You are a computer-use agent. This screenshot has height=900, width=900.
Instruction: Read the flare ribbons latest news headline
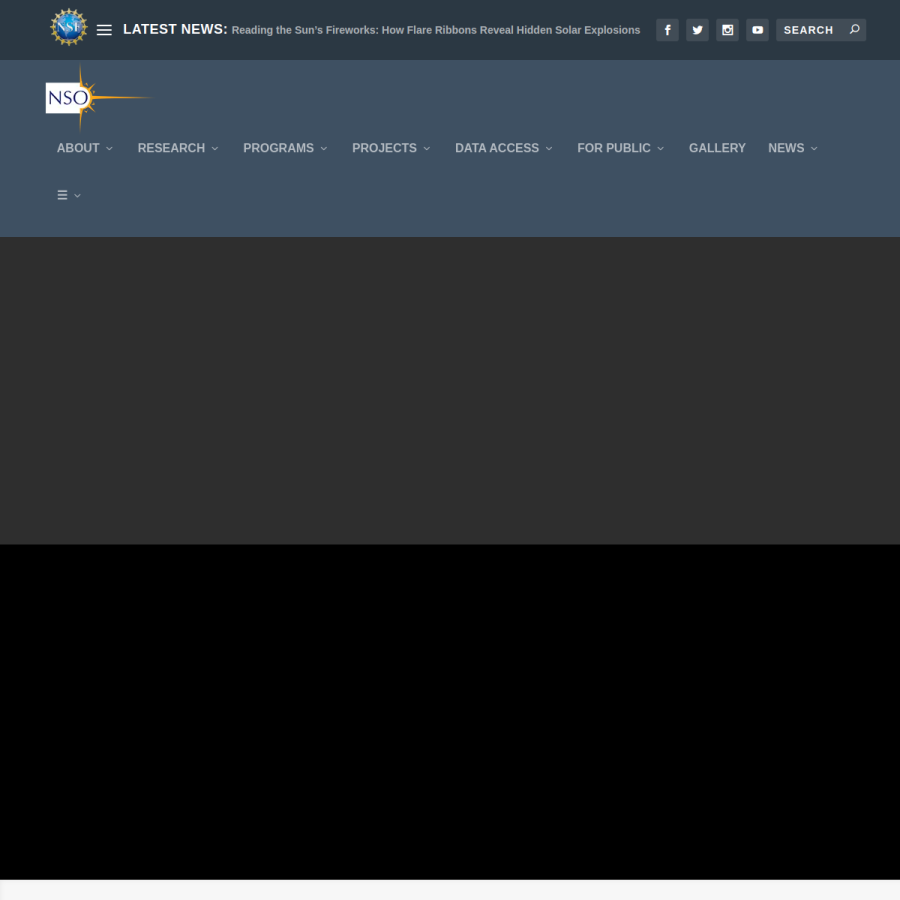click(436, 30)
